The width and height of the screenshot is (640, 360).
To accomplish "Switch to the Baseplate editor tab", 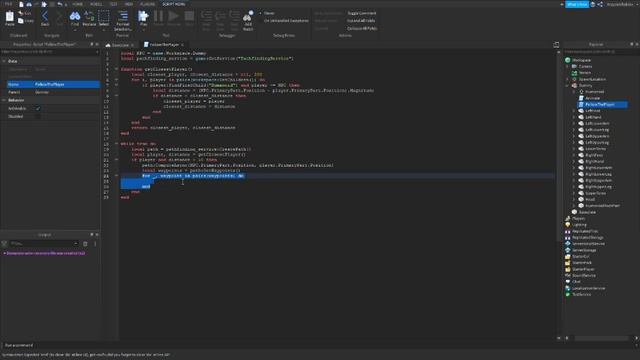I will [x=119, y=45].
